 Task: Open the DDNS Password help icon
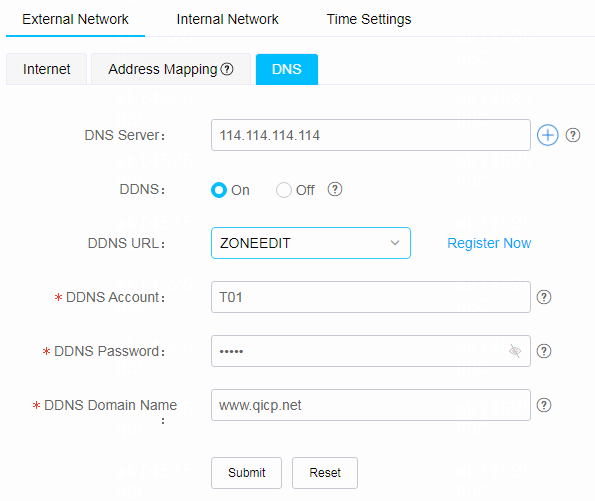(x=543, y=351)
